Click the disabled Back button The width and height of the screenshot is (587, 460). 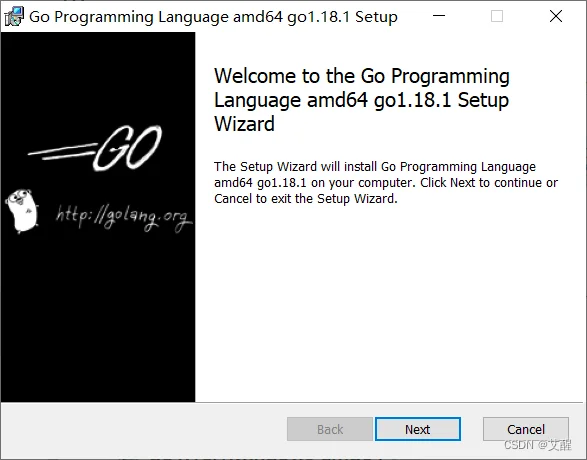coord(330,429)
